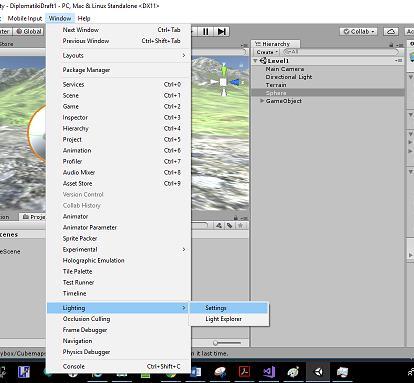
Task: Open Package Manager from menu
Action: pos(119,70)
